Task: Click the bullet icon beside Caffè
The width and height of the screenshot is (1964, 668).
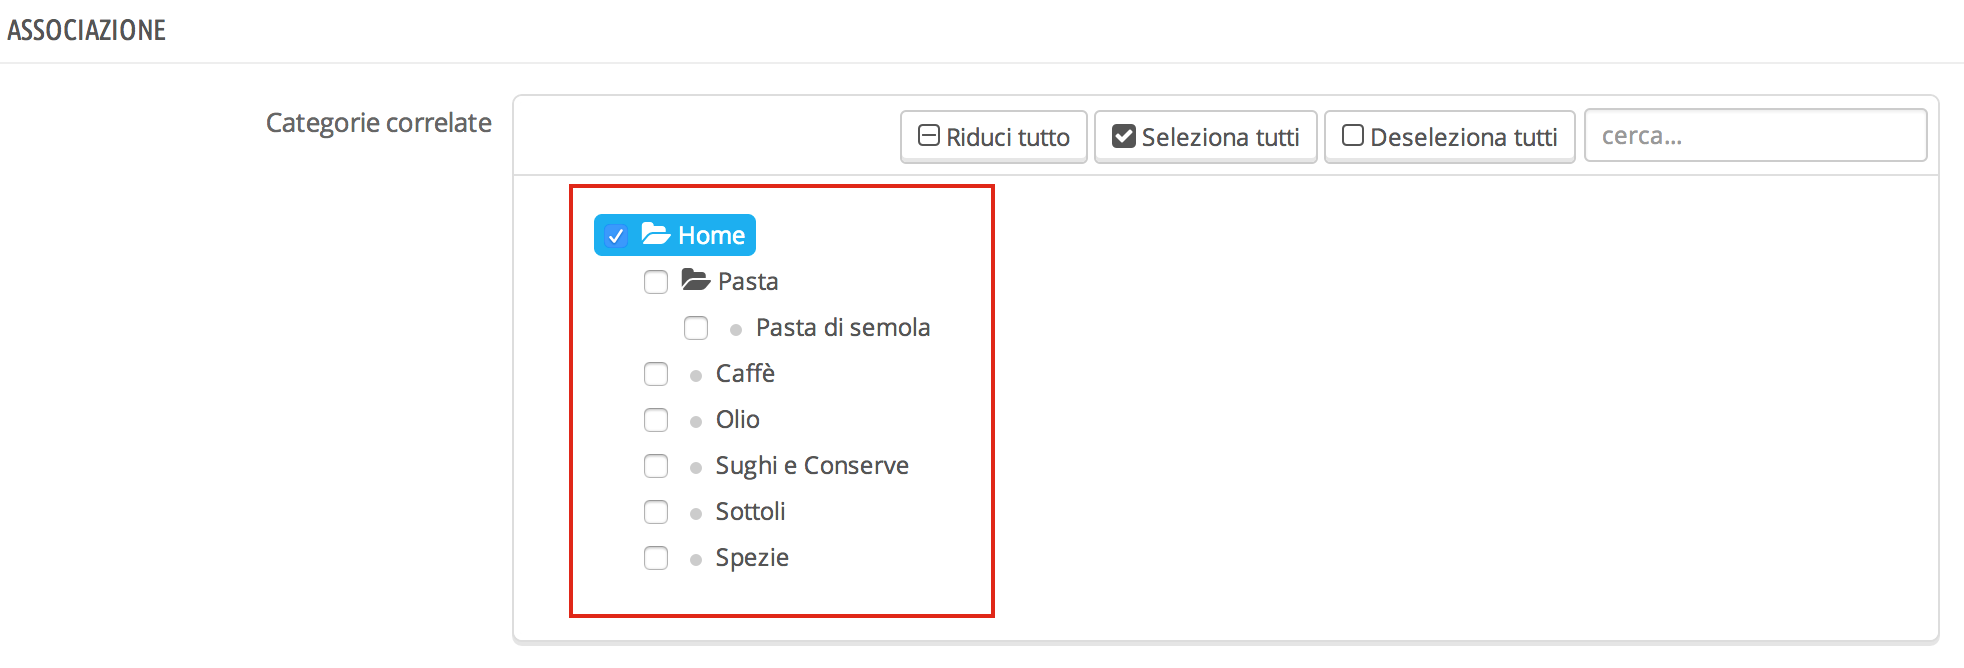Action: point(696,376)
